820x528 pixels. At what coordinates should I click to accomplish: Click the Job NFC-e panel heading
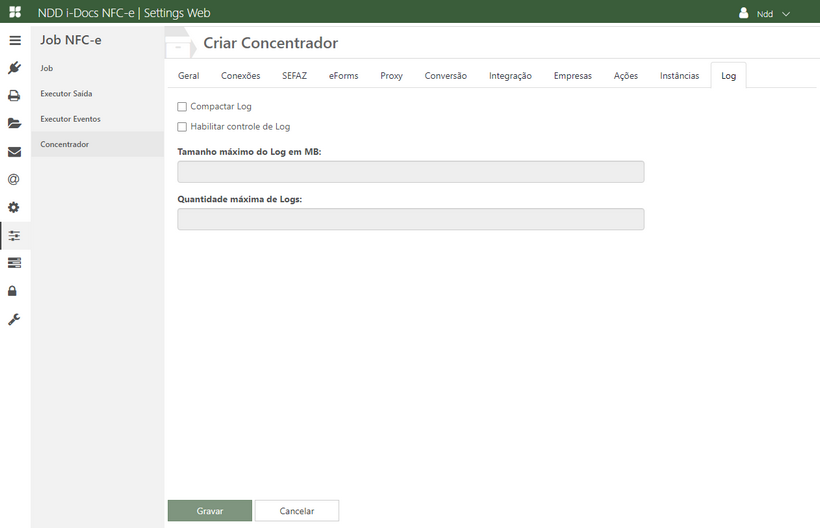pos(71,40)
